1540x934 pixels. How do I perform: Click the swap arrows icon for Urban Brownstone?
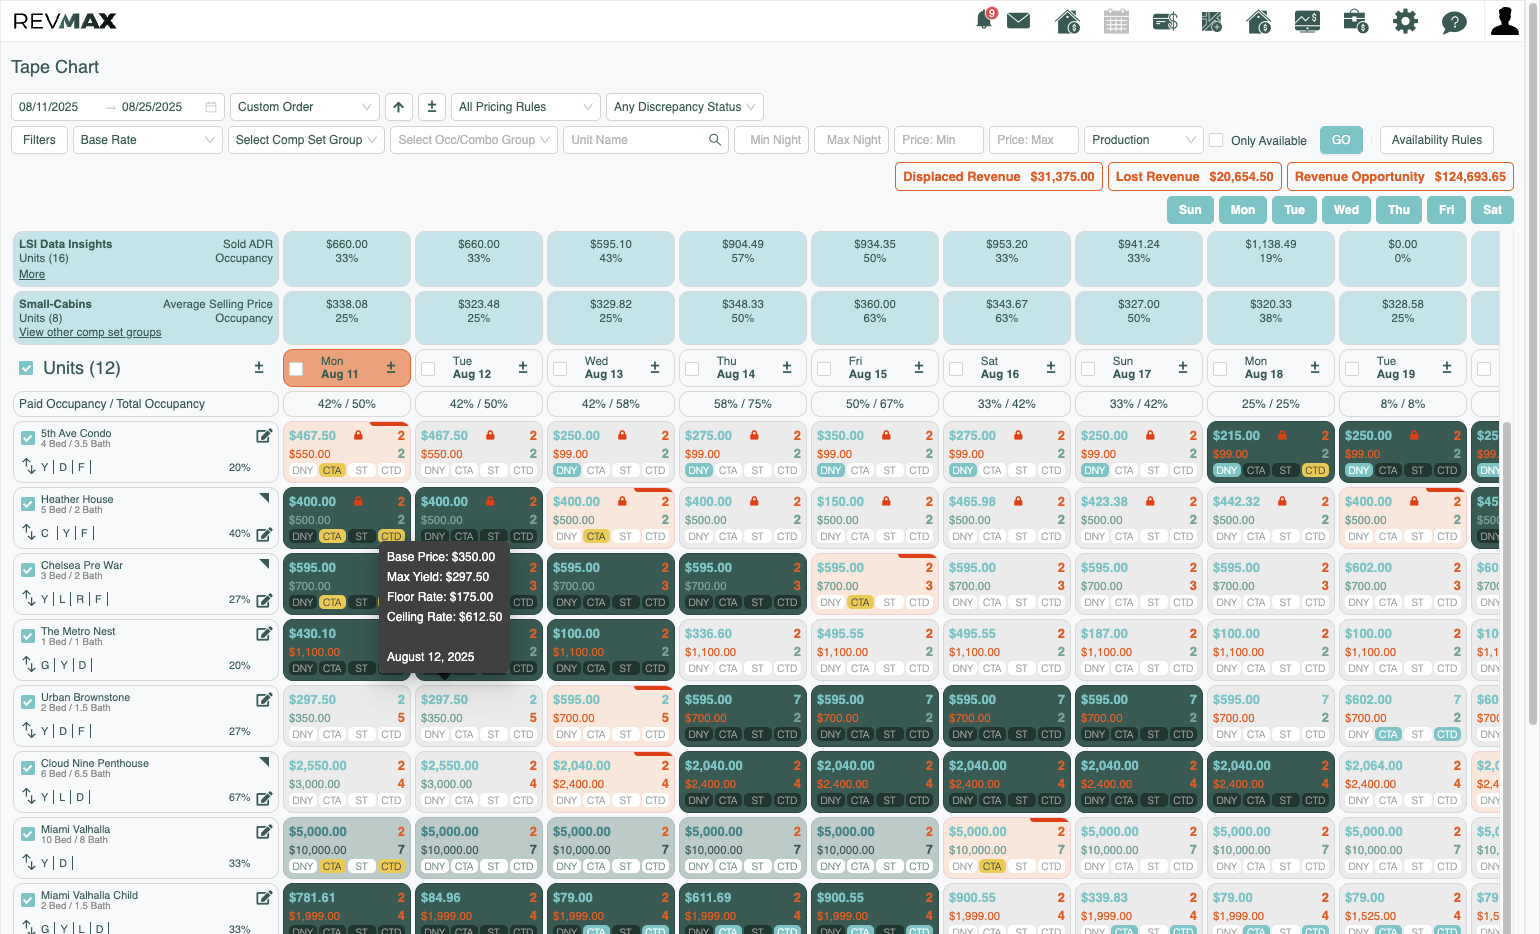tap(28, 731)
